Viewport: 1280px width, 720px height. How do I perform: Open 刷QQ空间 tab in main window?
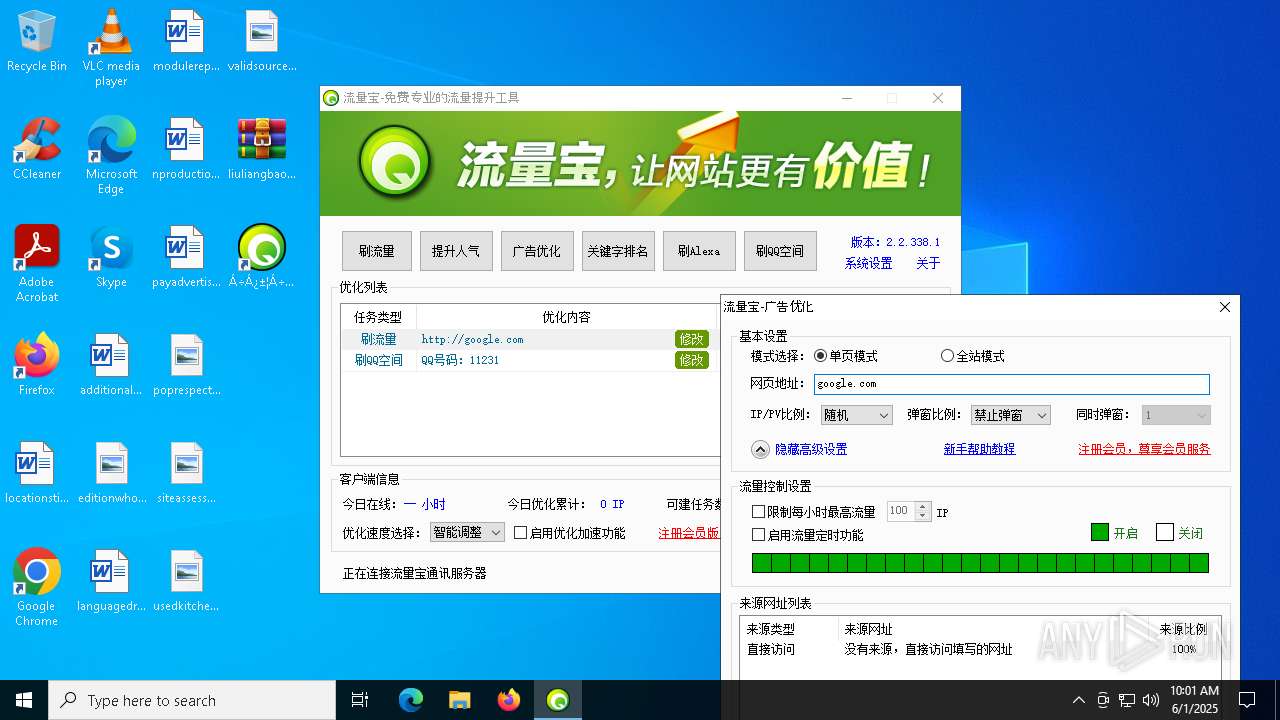(x=780, y=251)
